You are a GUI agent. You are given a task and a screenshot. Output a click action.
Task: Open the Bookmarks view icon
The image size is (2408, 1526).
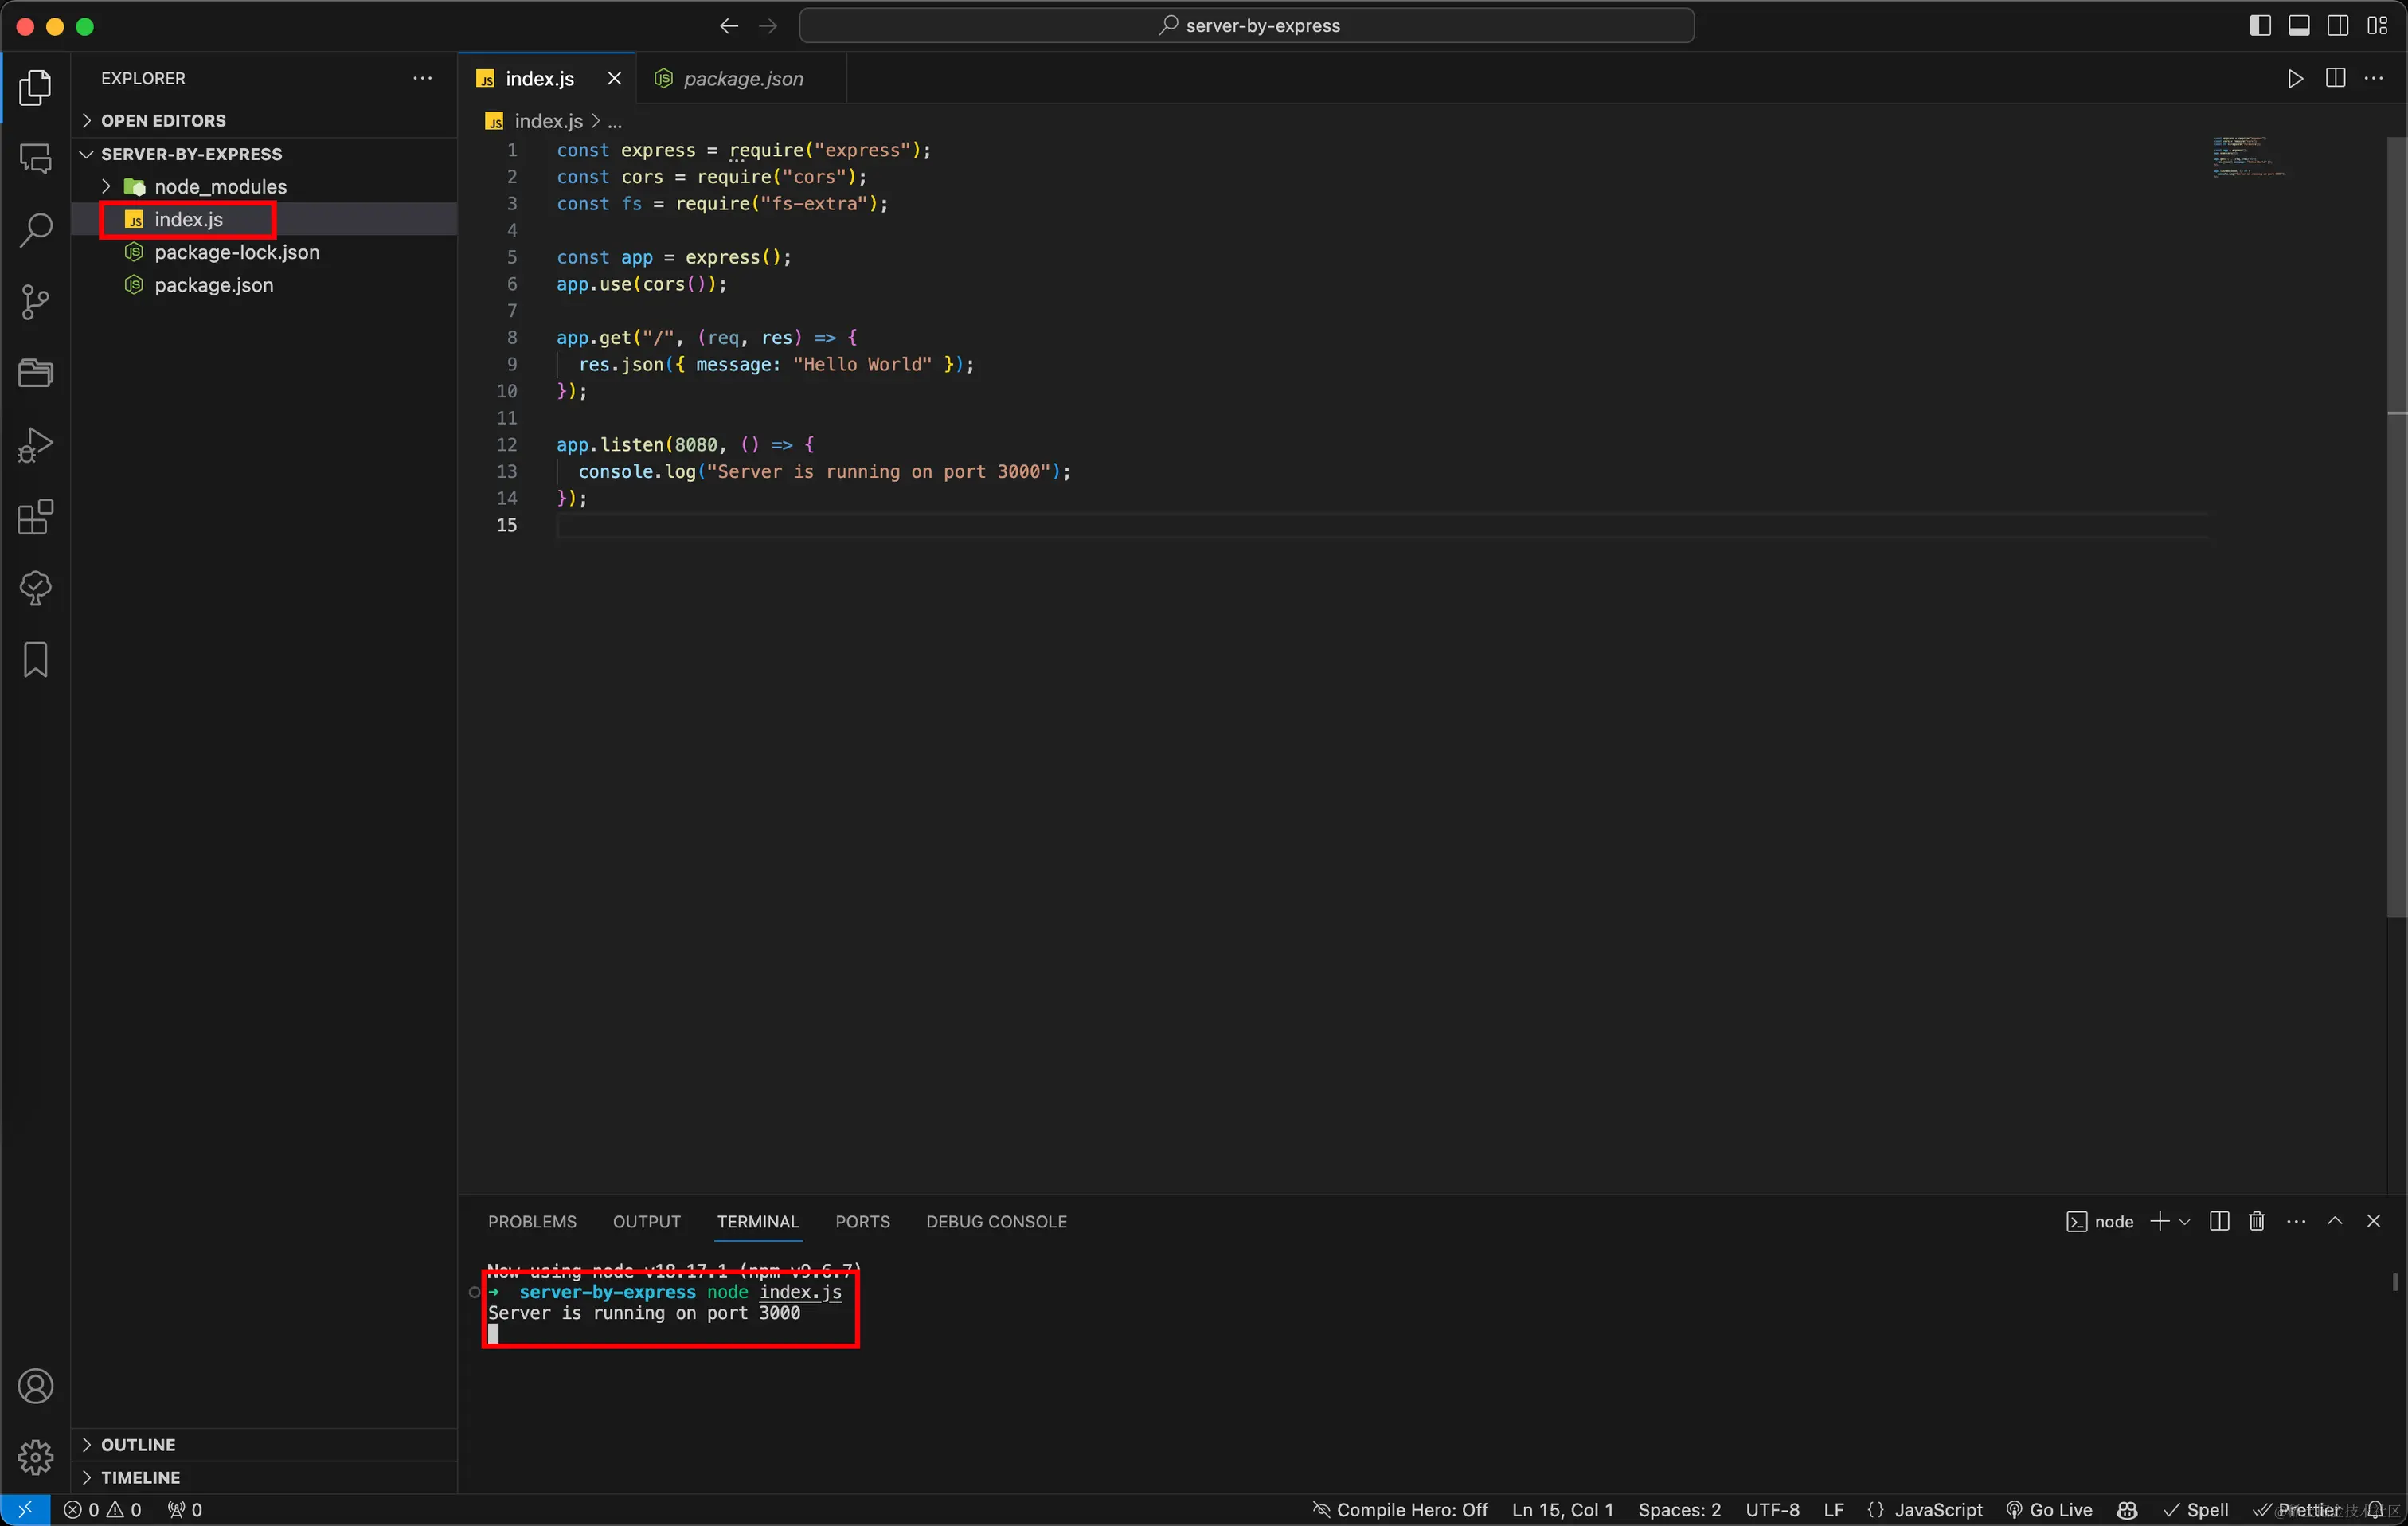[x=35, y=660]
